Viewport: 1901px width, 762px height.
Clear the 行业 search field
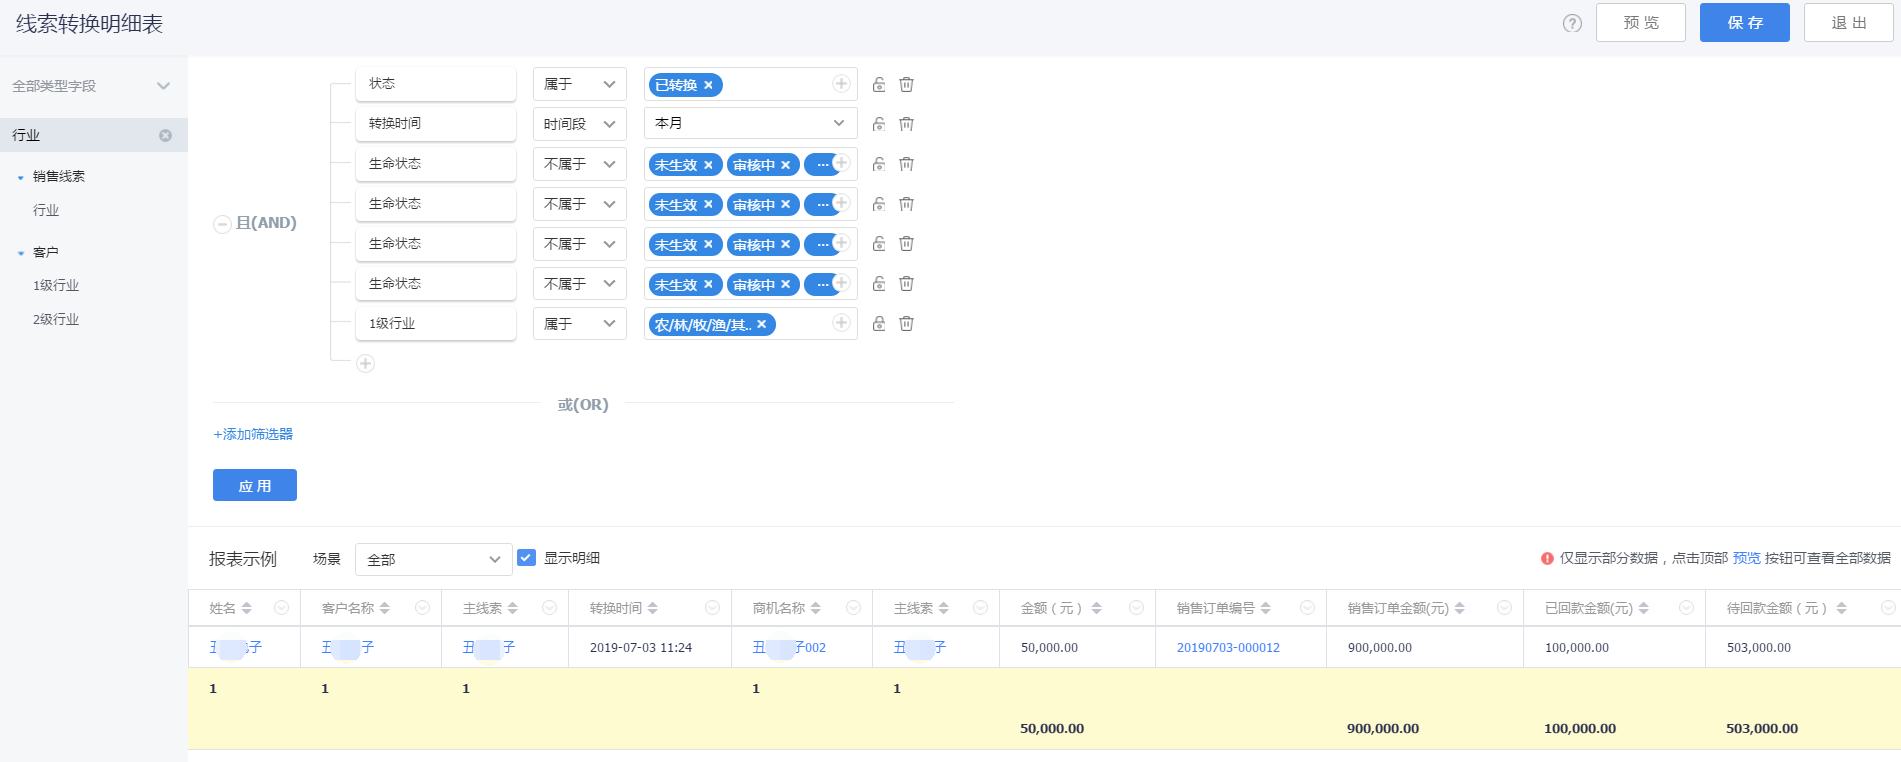click(x=165, y=135)
